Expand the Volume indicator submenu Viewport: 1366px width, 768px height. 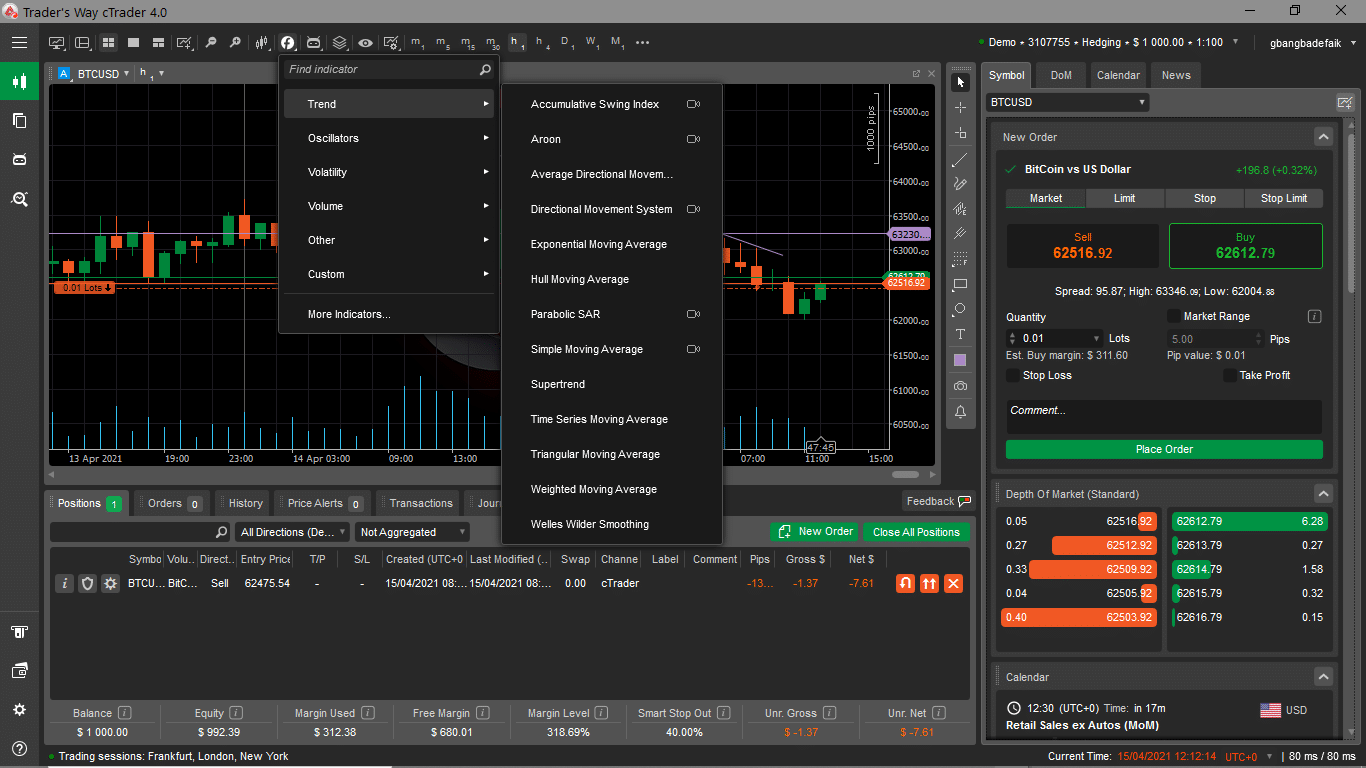pos(388,206)
